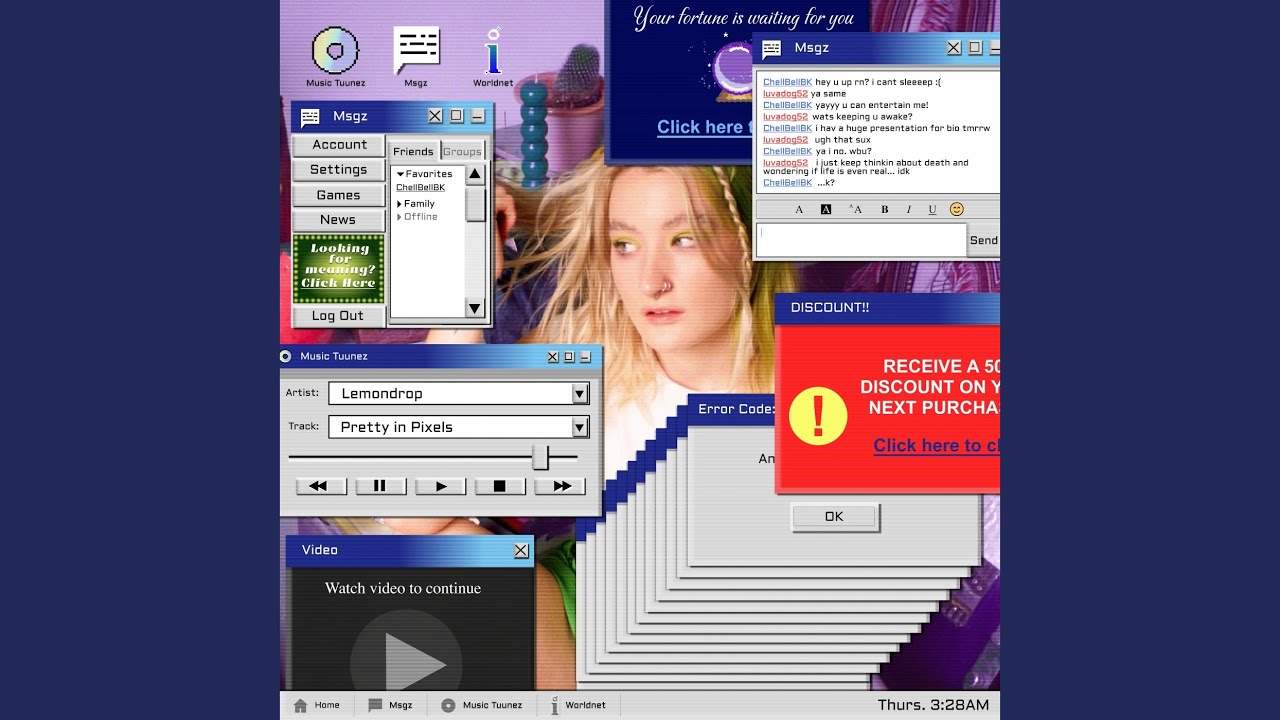Change font size with the double-A icon
This screenshot has height=720, width=1280.
[x=855, y=209]
